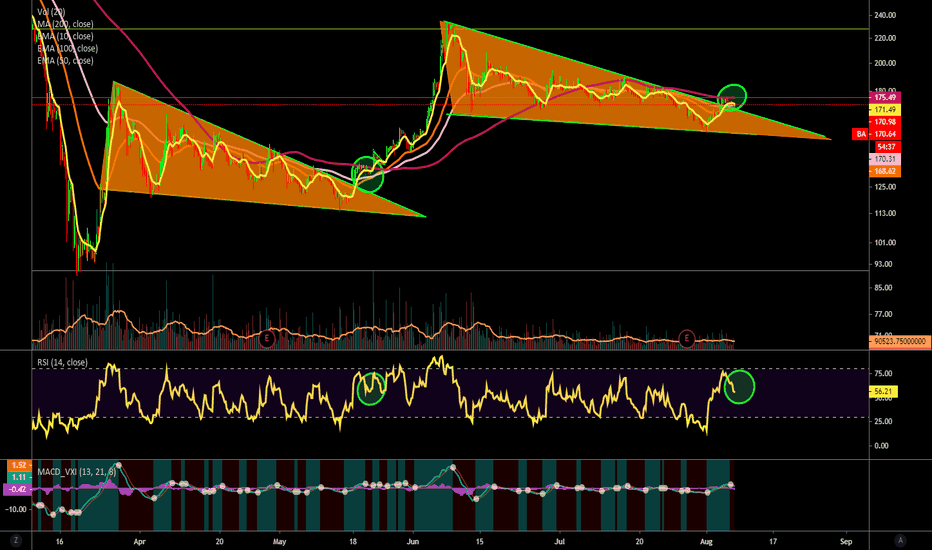Click the 54:37 countdown label
Screen dimensions: 932x550
[885, 147]
